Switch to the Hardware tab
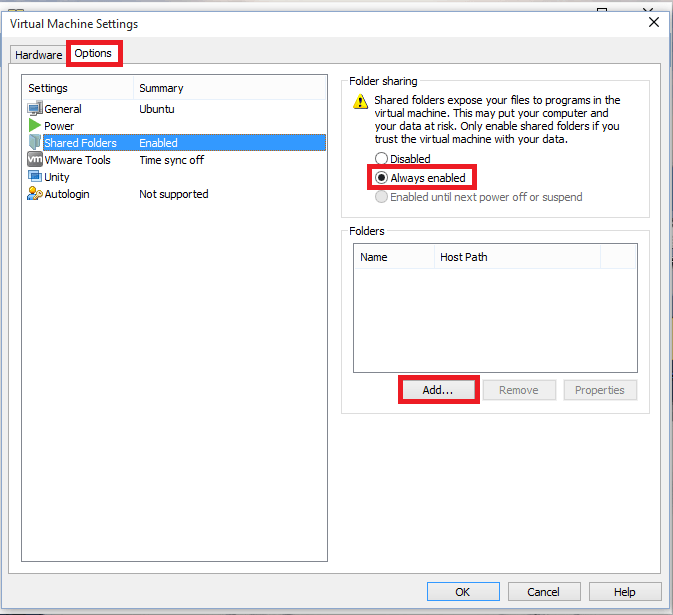Viewport: 673px width, 615px height. pos(39,54)
